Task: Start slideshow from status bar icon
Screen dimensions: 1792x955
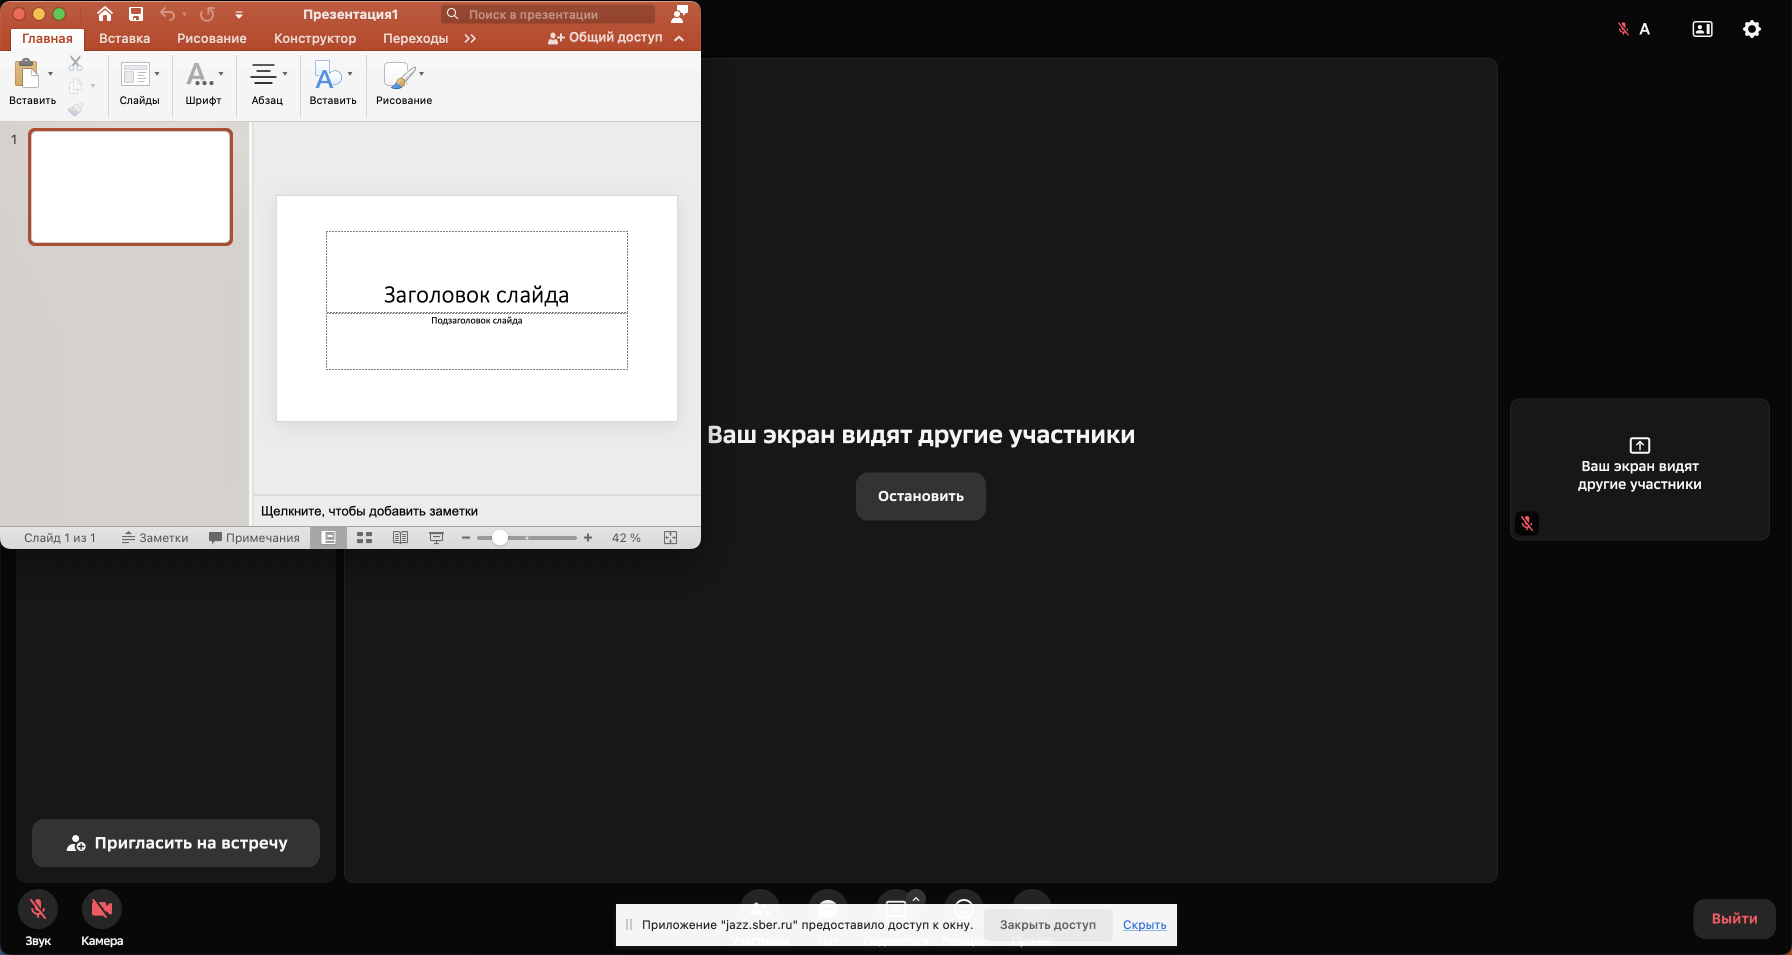Action: (x=436, y=538)
